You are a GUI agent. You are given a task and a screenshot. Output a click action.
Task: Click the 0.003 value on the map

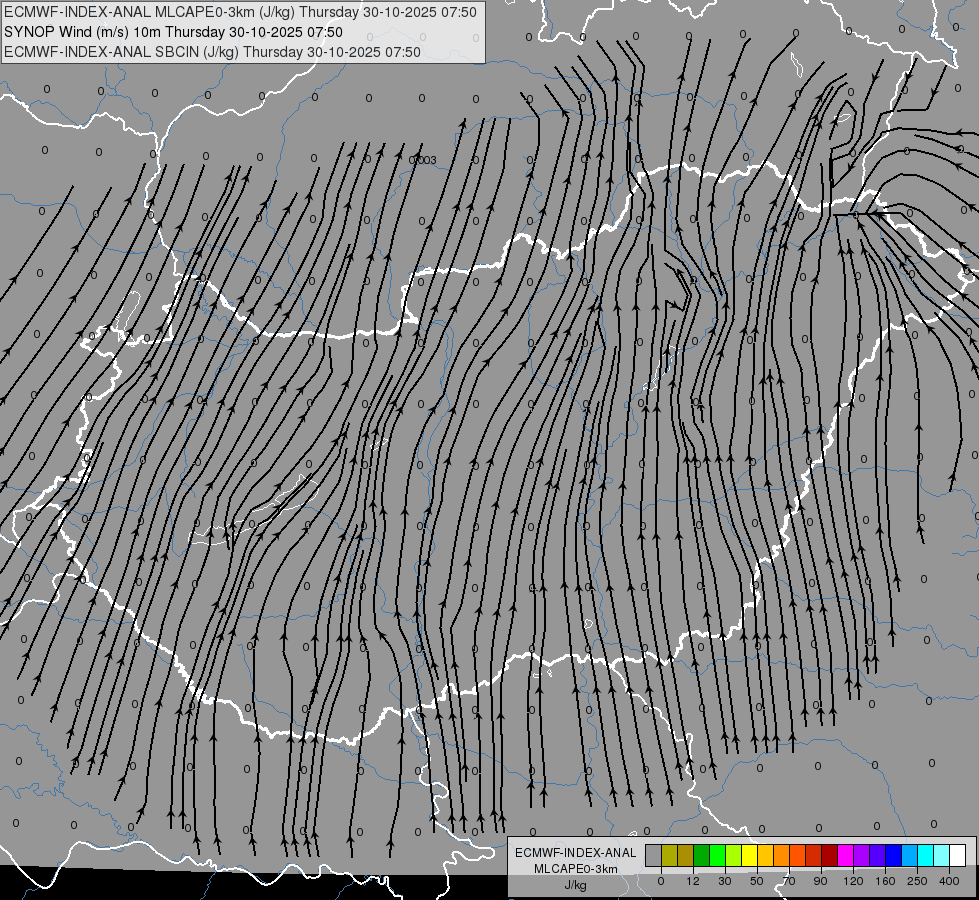point(423,161)
